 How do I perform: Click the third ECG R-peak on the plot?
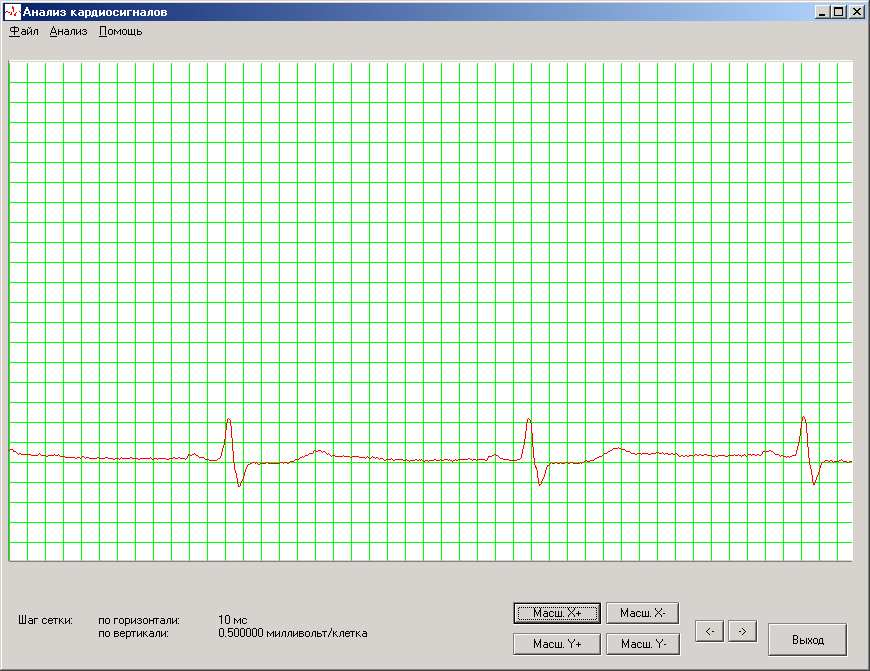pyautogui.click(x=803, y=418)
